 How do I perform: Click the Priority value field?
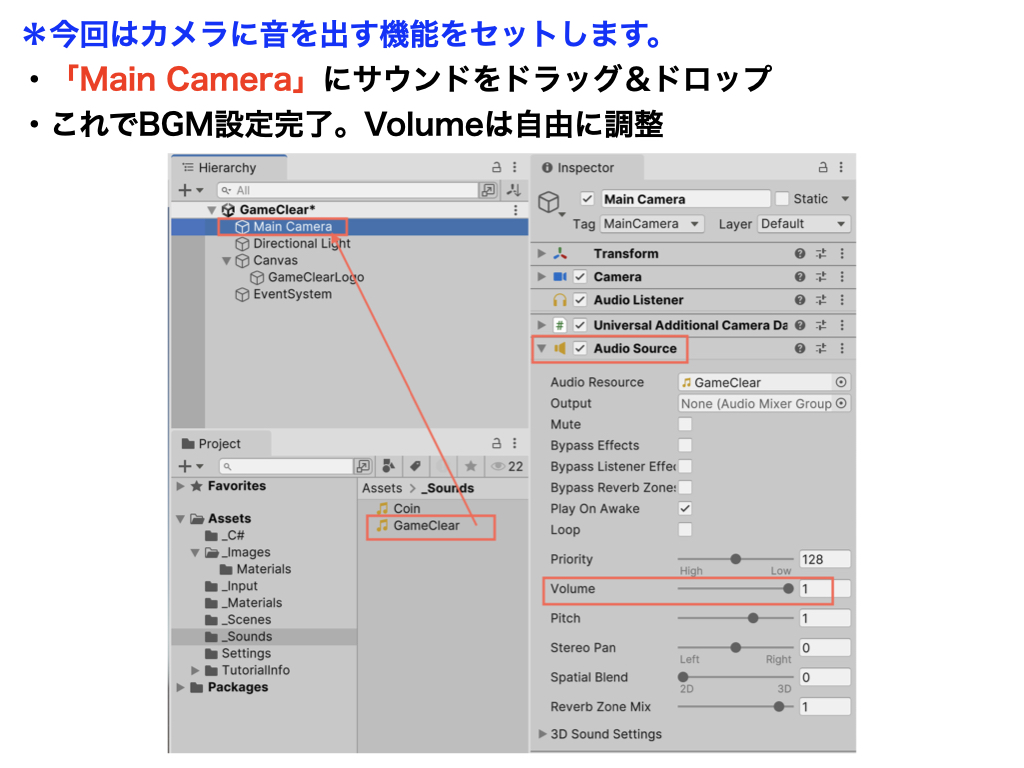pos(824,560)
